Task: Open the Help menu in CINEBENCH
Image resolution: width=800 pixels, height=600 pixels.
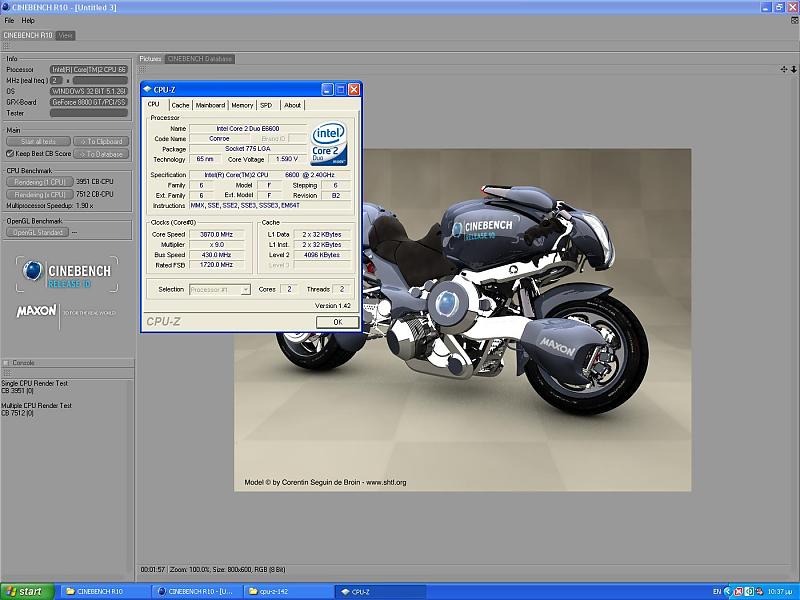Action: [28, 20]
